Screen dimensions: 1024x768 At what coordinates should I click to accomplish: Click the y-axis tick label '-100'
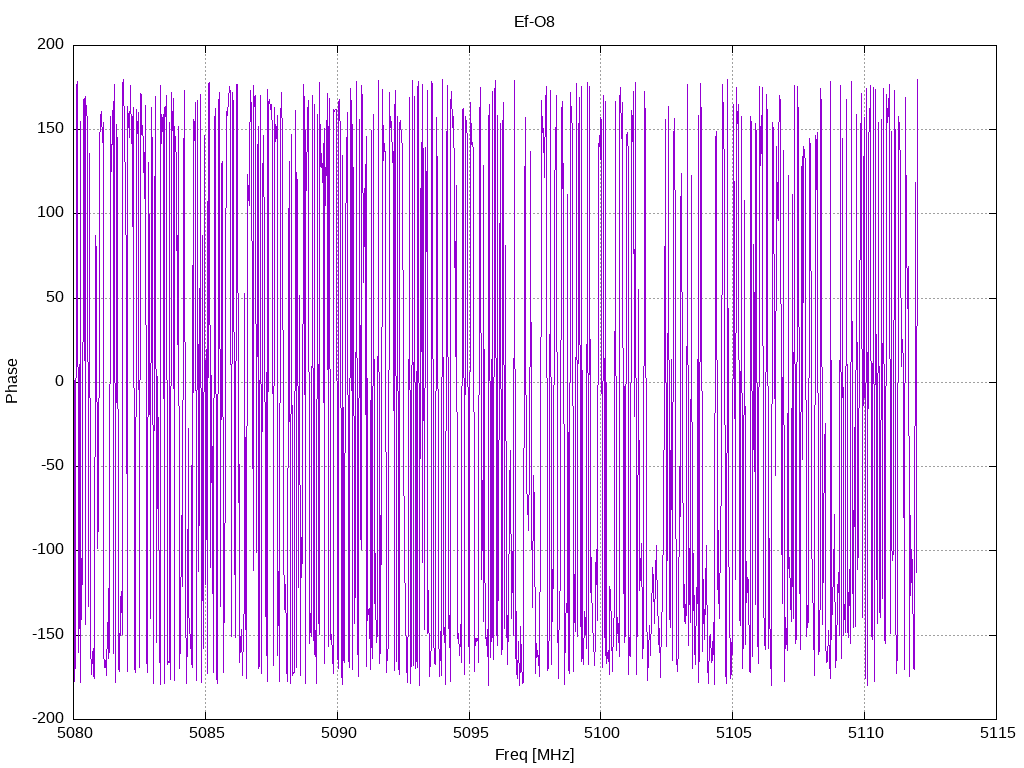(x=48, y=550)
